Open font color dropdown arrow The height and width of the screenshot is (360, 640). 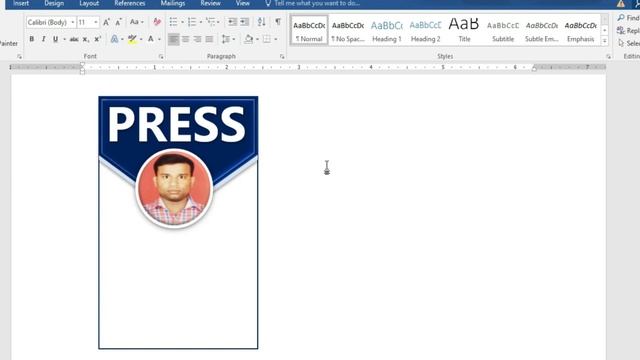[159, 39]
